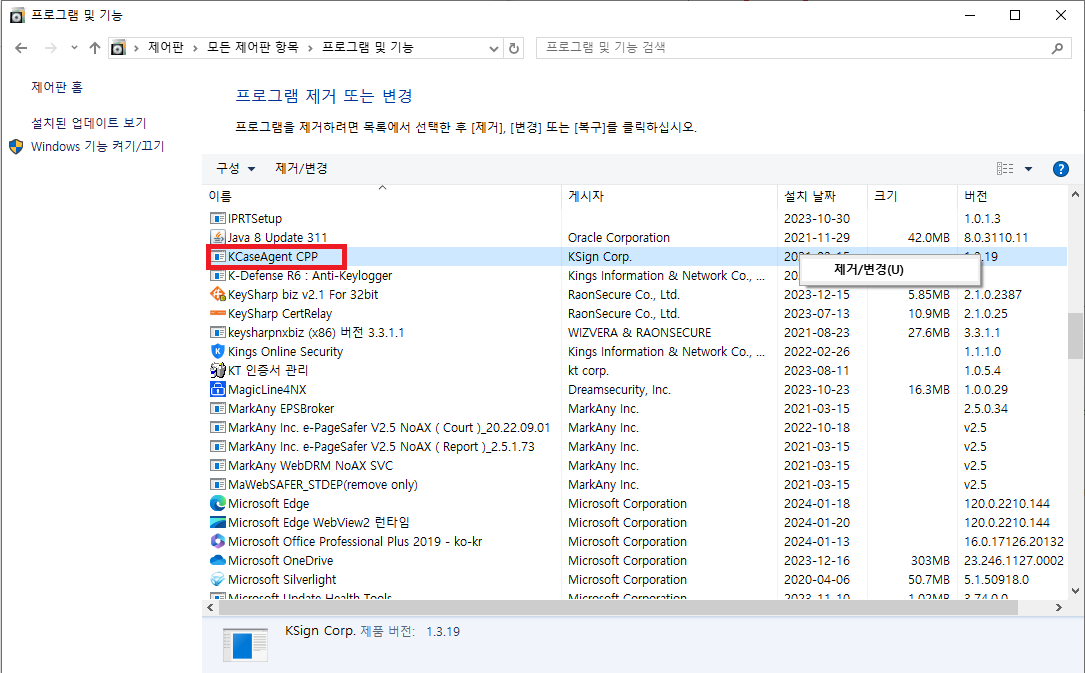The width and height of the screenshot is (1085, 673).
Task: Click the Microsoft Edge WebView2 런타임 icon
Action: point(218,523)
